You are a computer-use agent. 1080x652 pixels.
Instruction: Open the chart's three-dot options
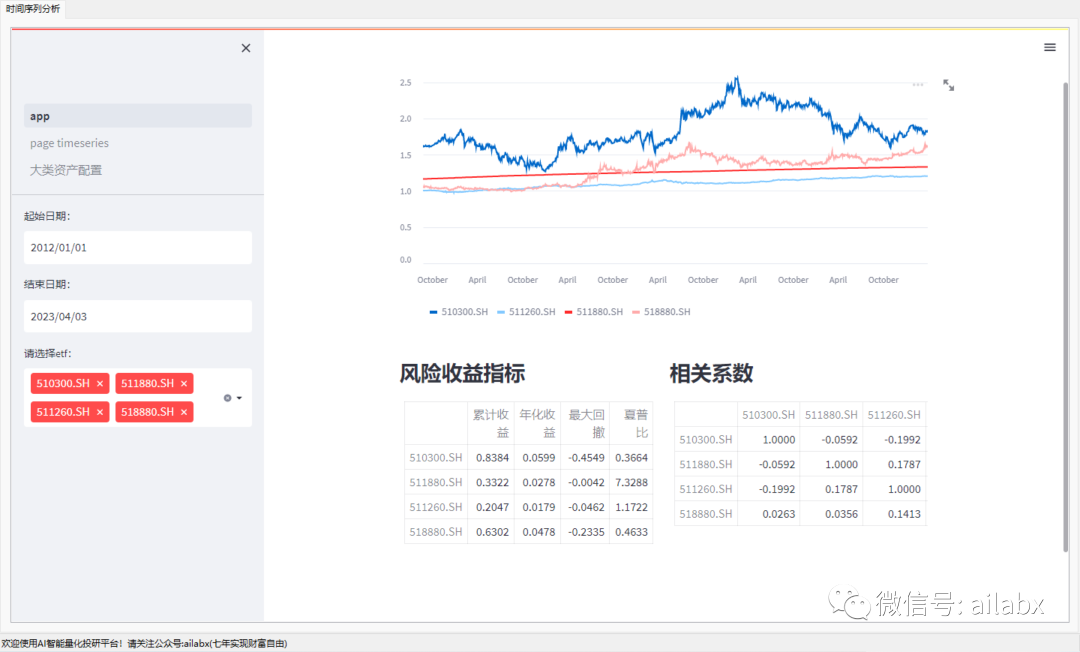(917, 85)
